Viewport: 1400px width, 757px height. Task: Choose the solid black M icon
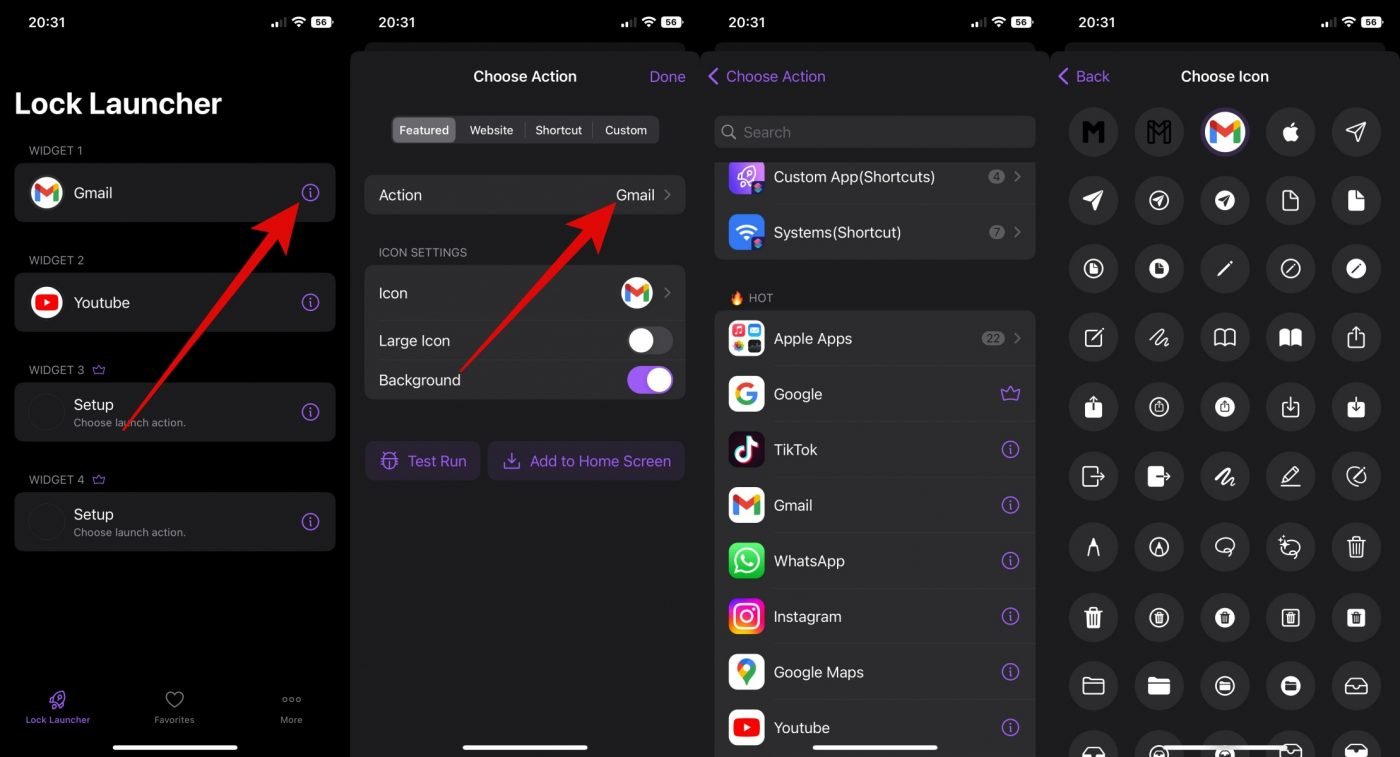(1094, 132)
